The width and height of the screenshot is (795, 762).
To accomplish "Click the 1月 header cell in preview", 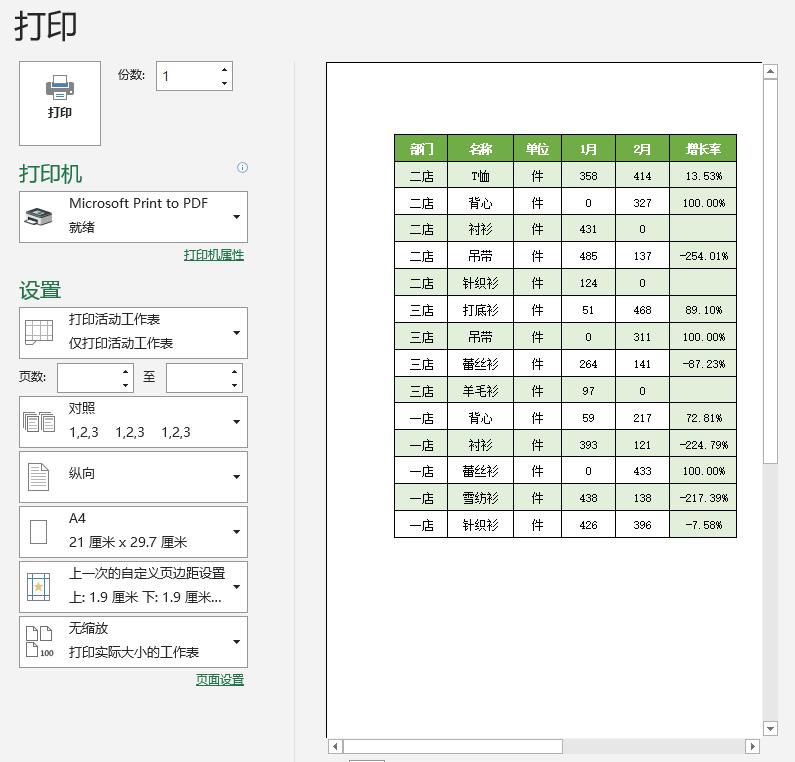I will (588, 149).
